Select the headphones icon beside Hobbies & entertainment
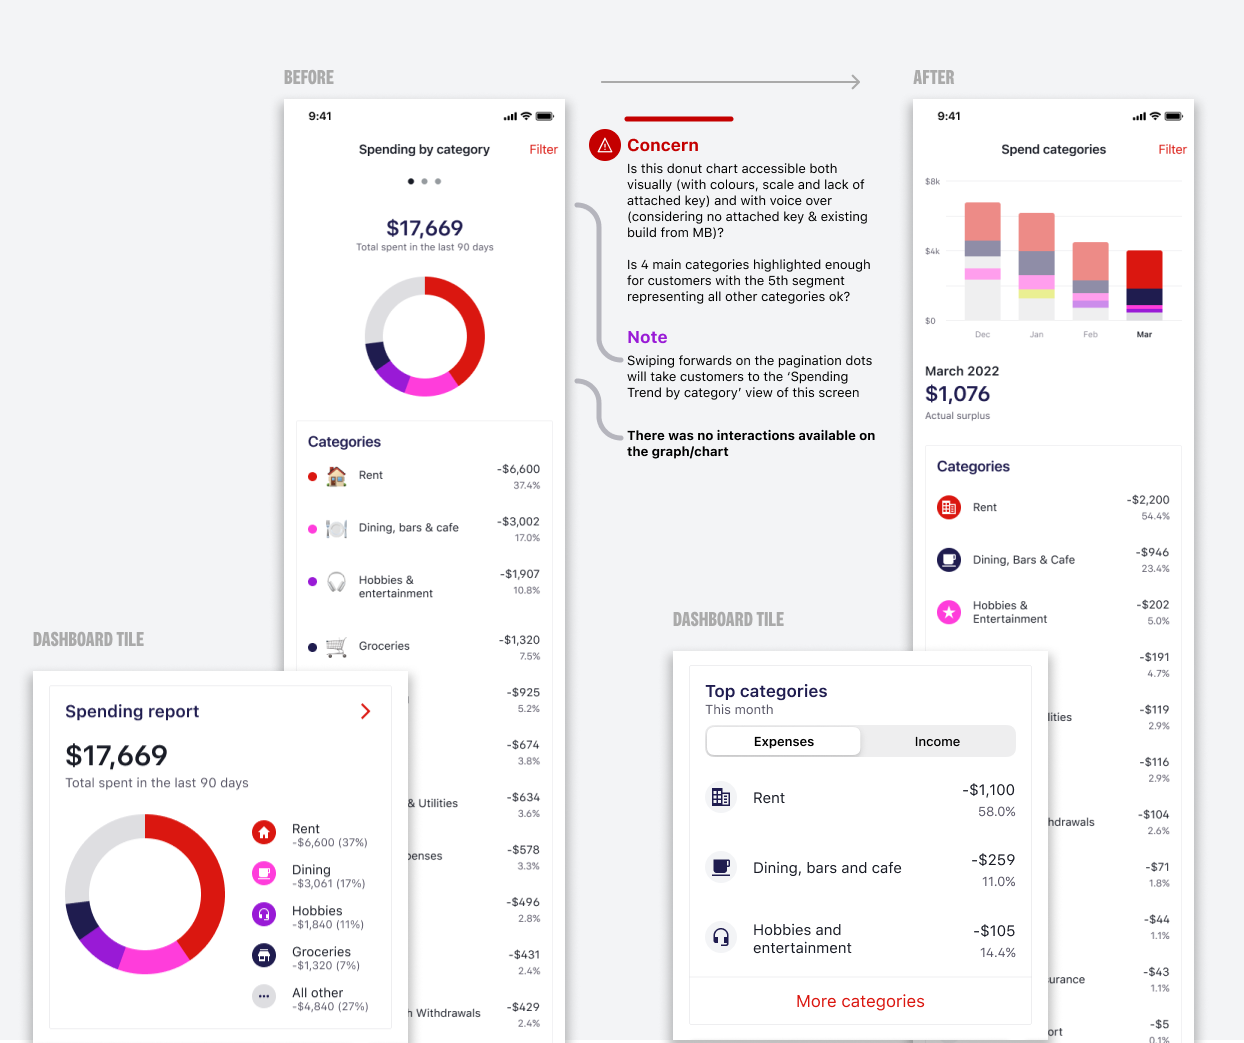The image size is (1244, 1043). [336, 582]
